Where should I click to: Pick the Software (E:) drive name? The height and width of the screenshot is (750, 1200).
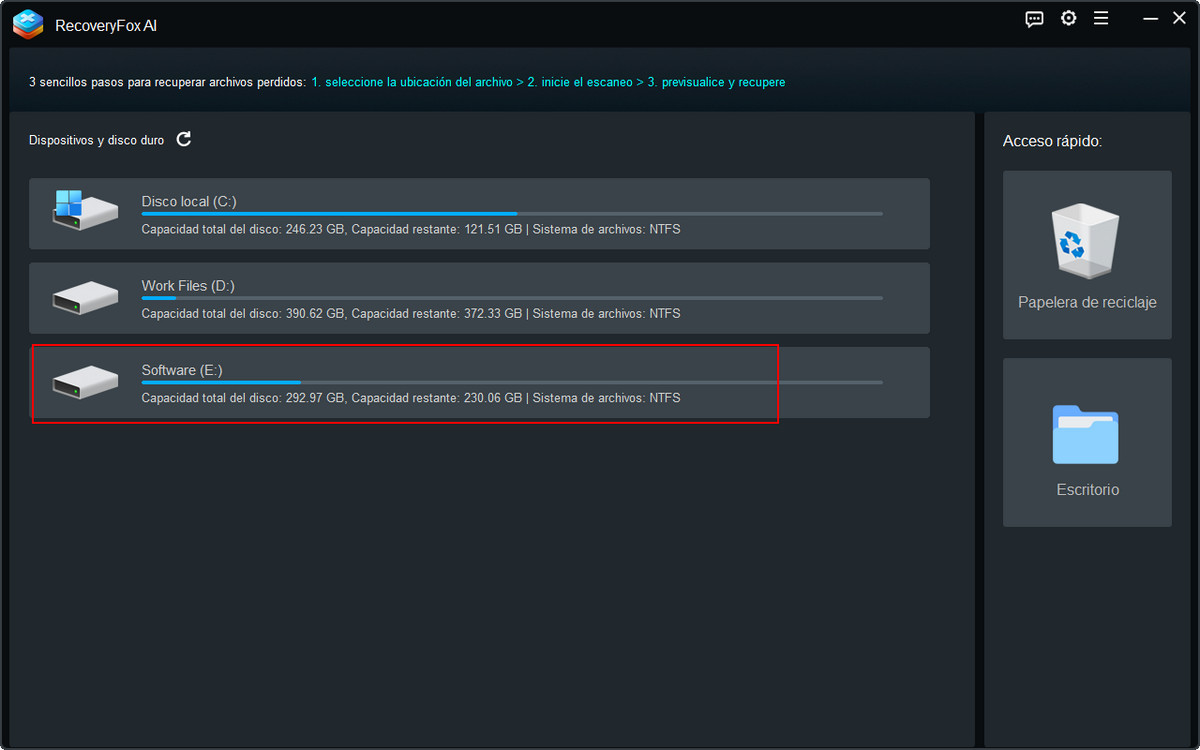182,370
